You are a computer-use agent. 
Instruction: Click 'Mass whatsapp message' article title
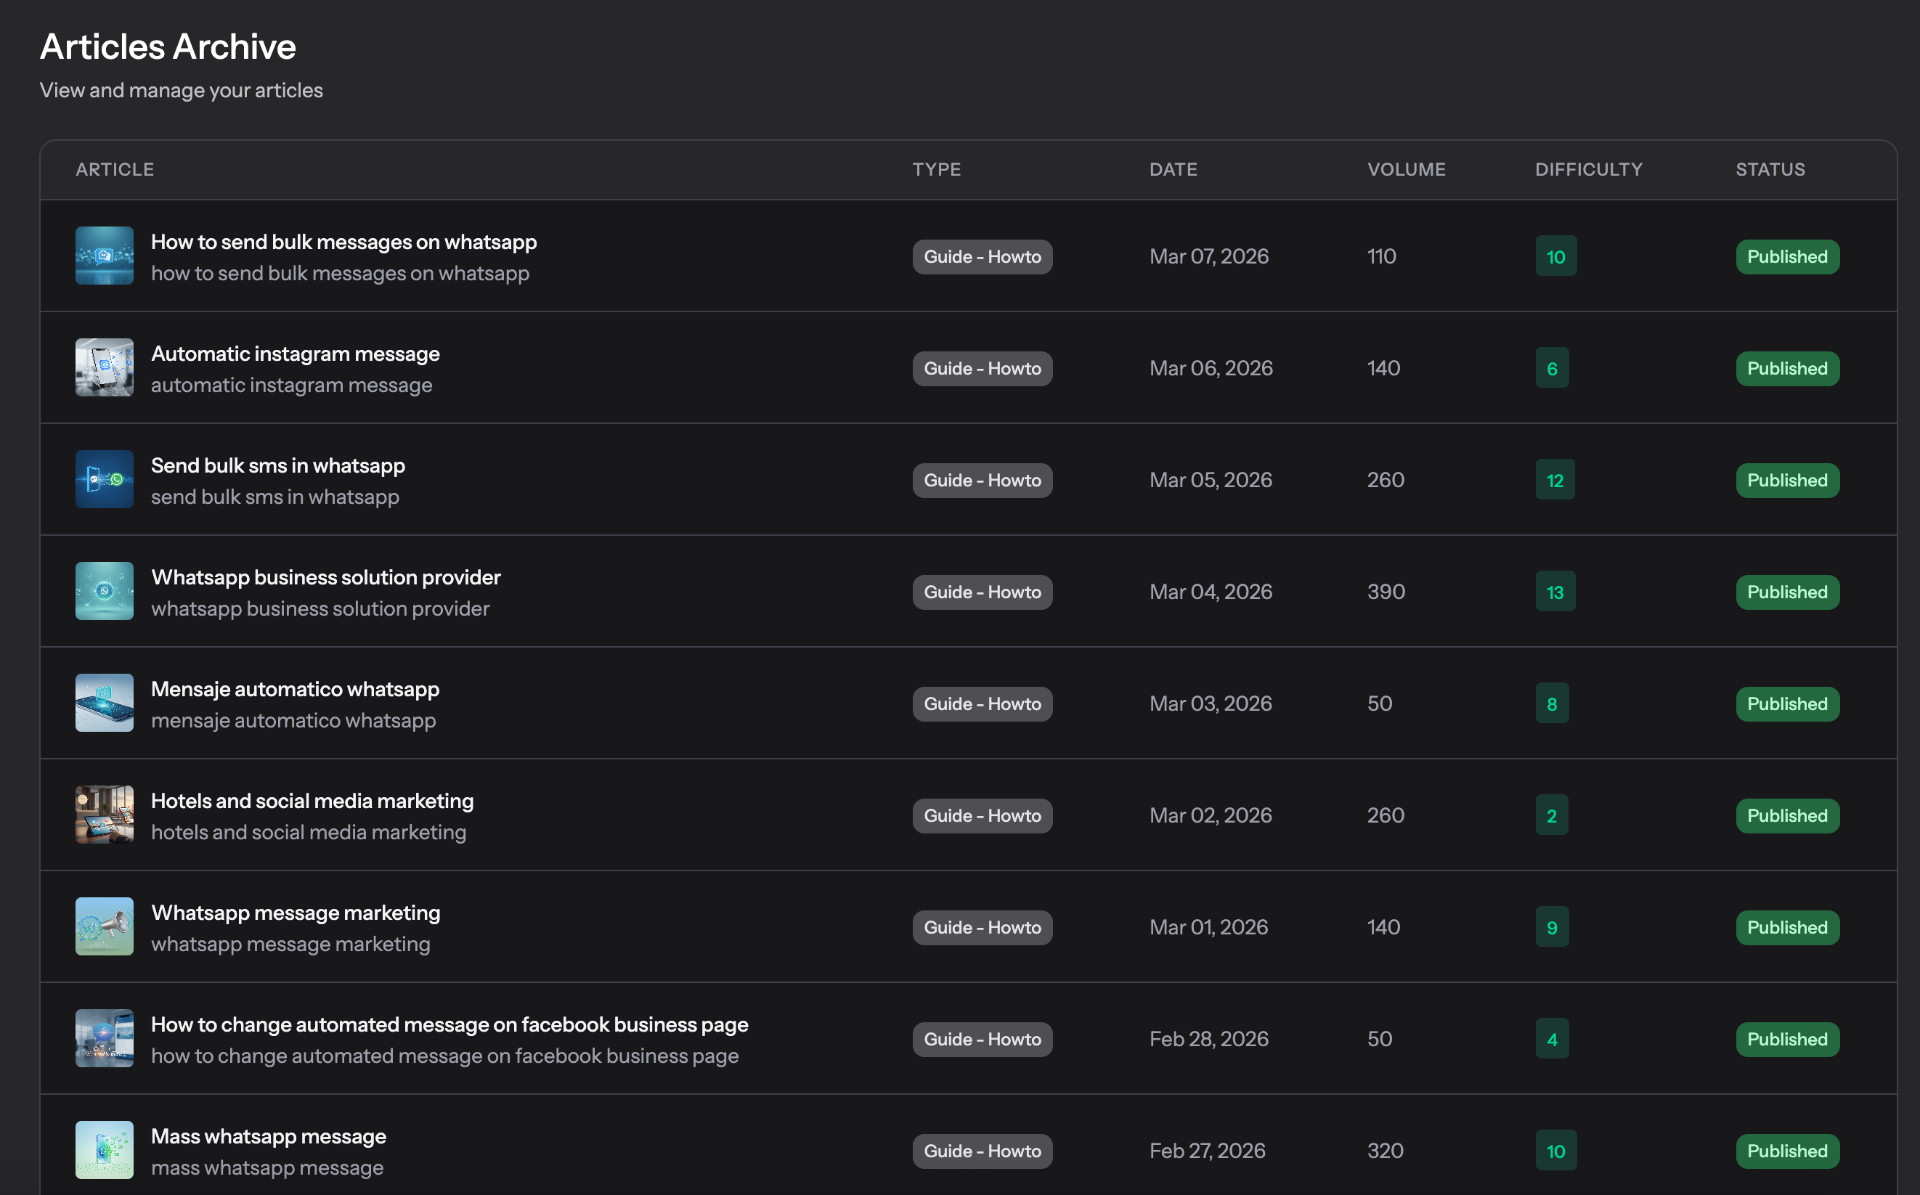tap(268, 1137)
